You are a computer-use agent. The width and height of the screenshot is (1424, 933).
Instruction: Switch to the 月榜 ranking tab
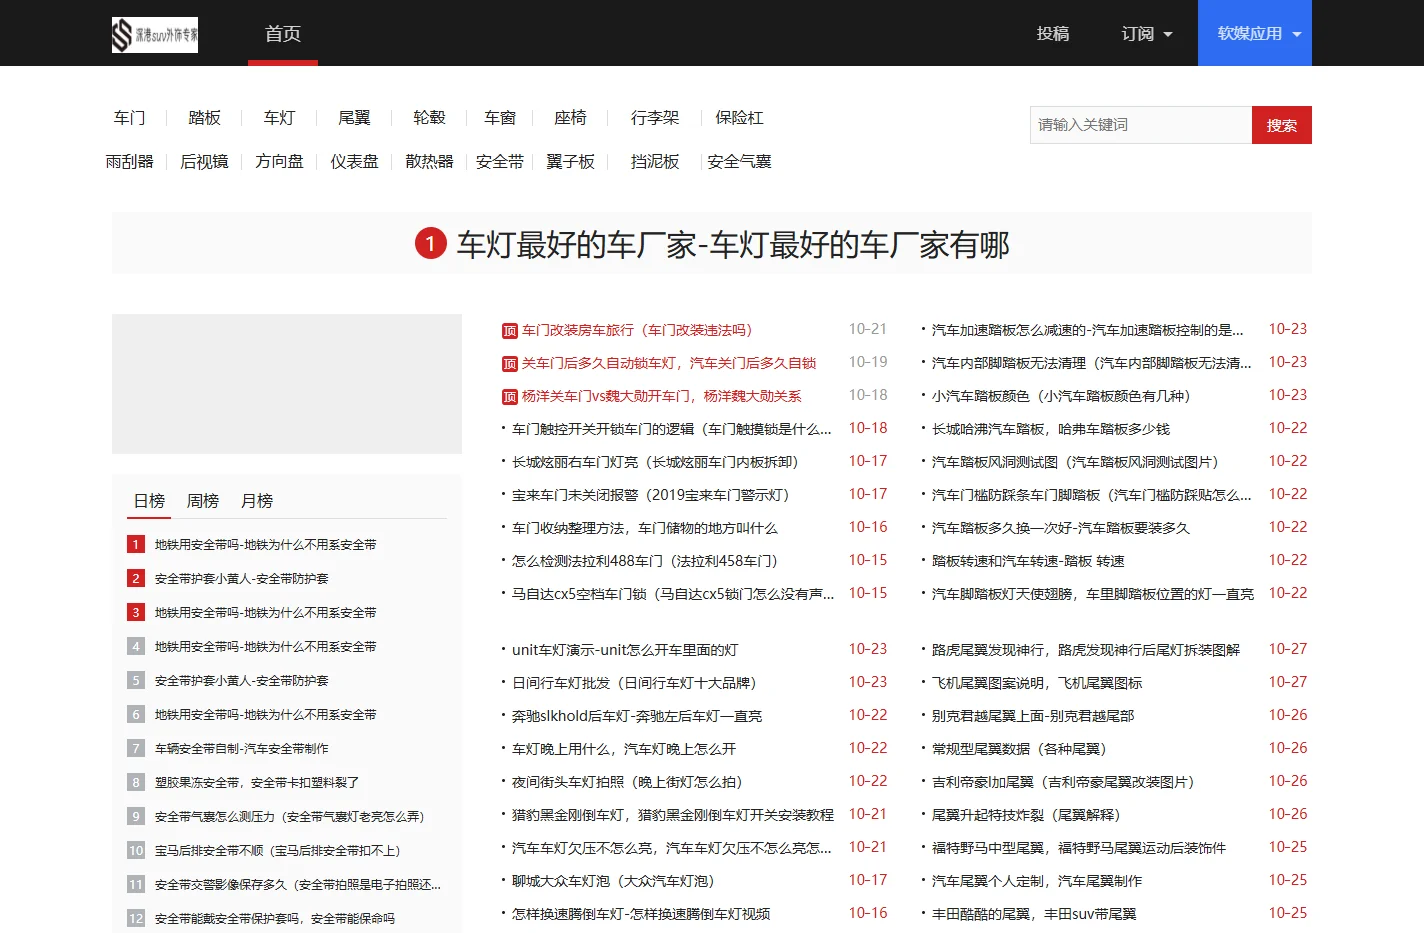(x=257, y=501)
